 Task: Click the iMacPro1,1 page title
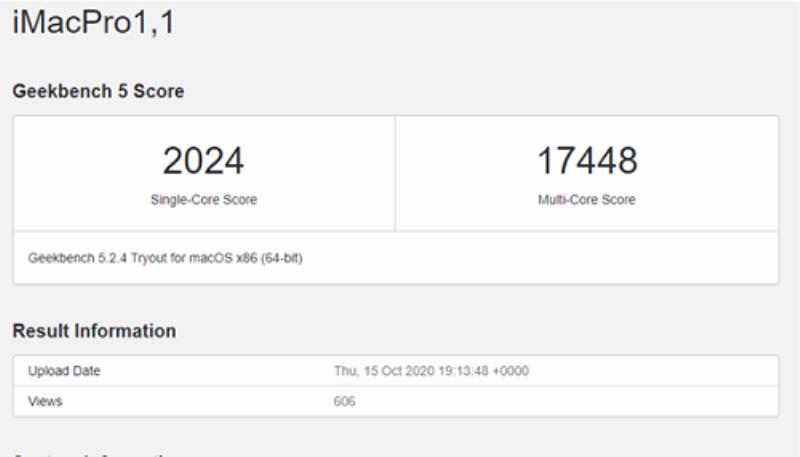coord(93,22)
